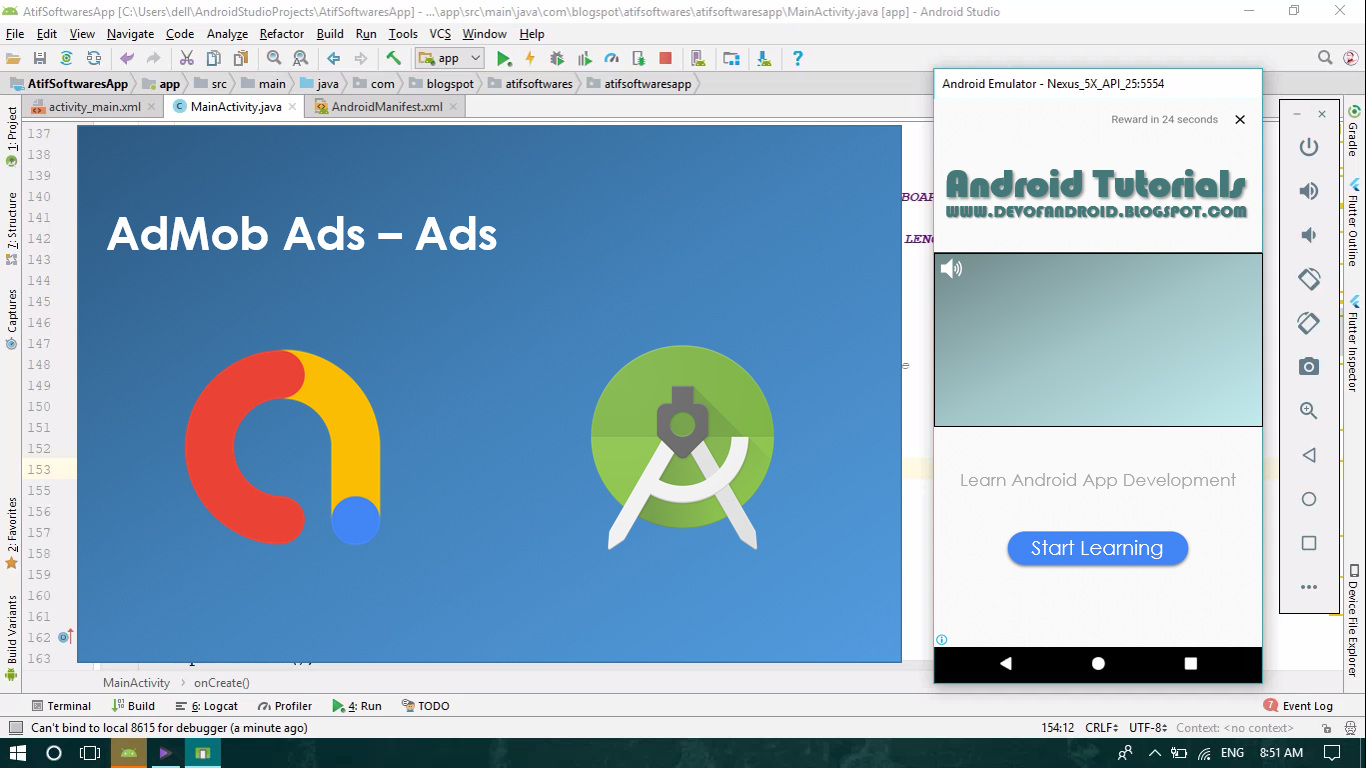Viewport: 1366px width, 768px height.
Task: Click the Sync Project with Gradle icon
Action: pos(66,58)
